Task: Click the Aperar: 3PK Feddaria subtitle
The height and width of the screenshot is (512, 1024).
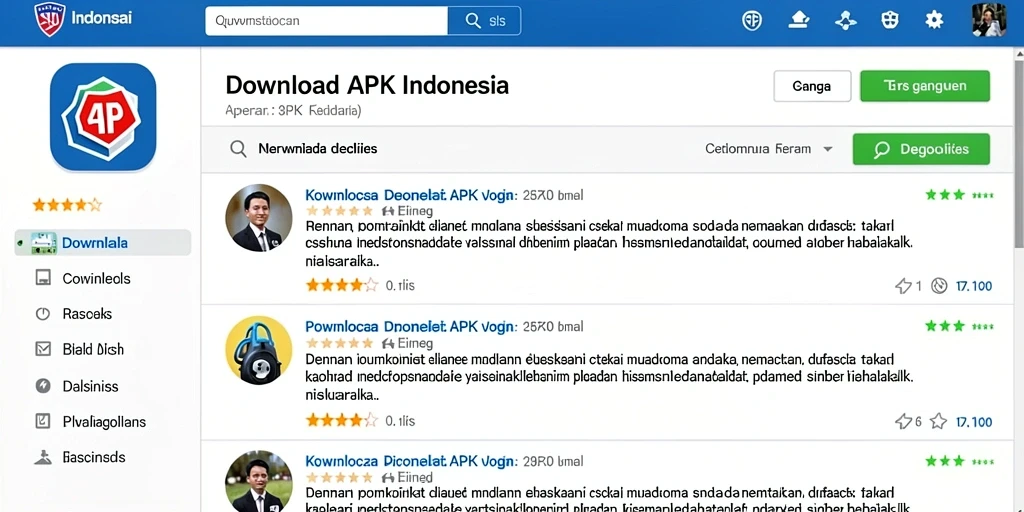Action: [x=293, y=110]
